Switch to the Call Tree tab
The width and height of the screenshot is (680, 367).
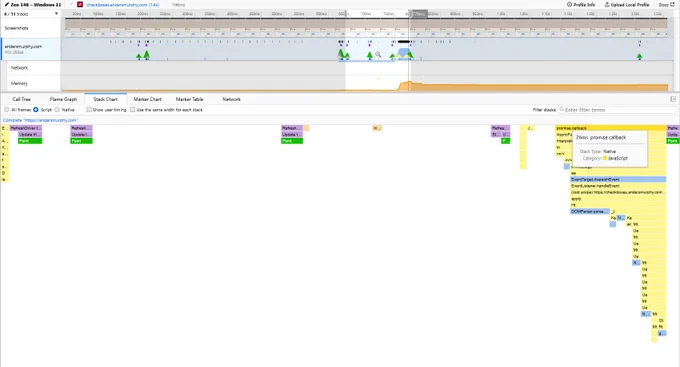[x=22, y=99]
